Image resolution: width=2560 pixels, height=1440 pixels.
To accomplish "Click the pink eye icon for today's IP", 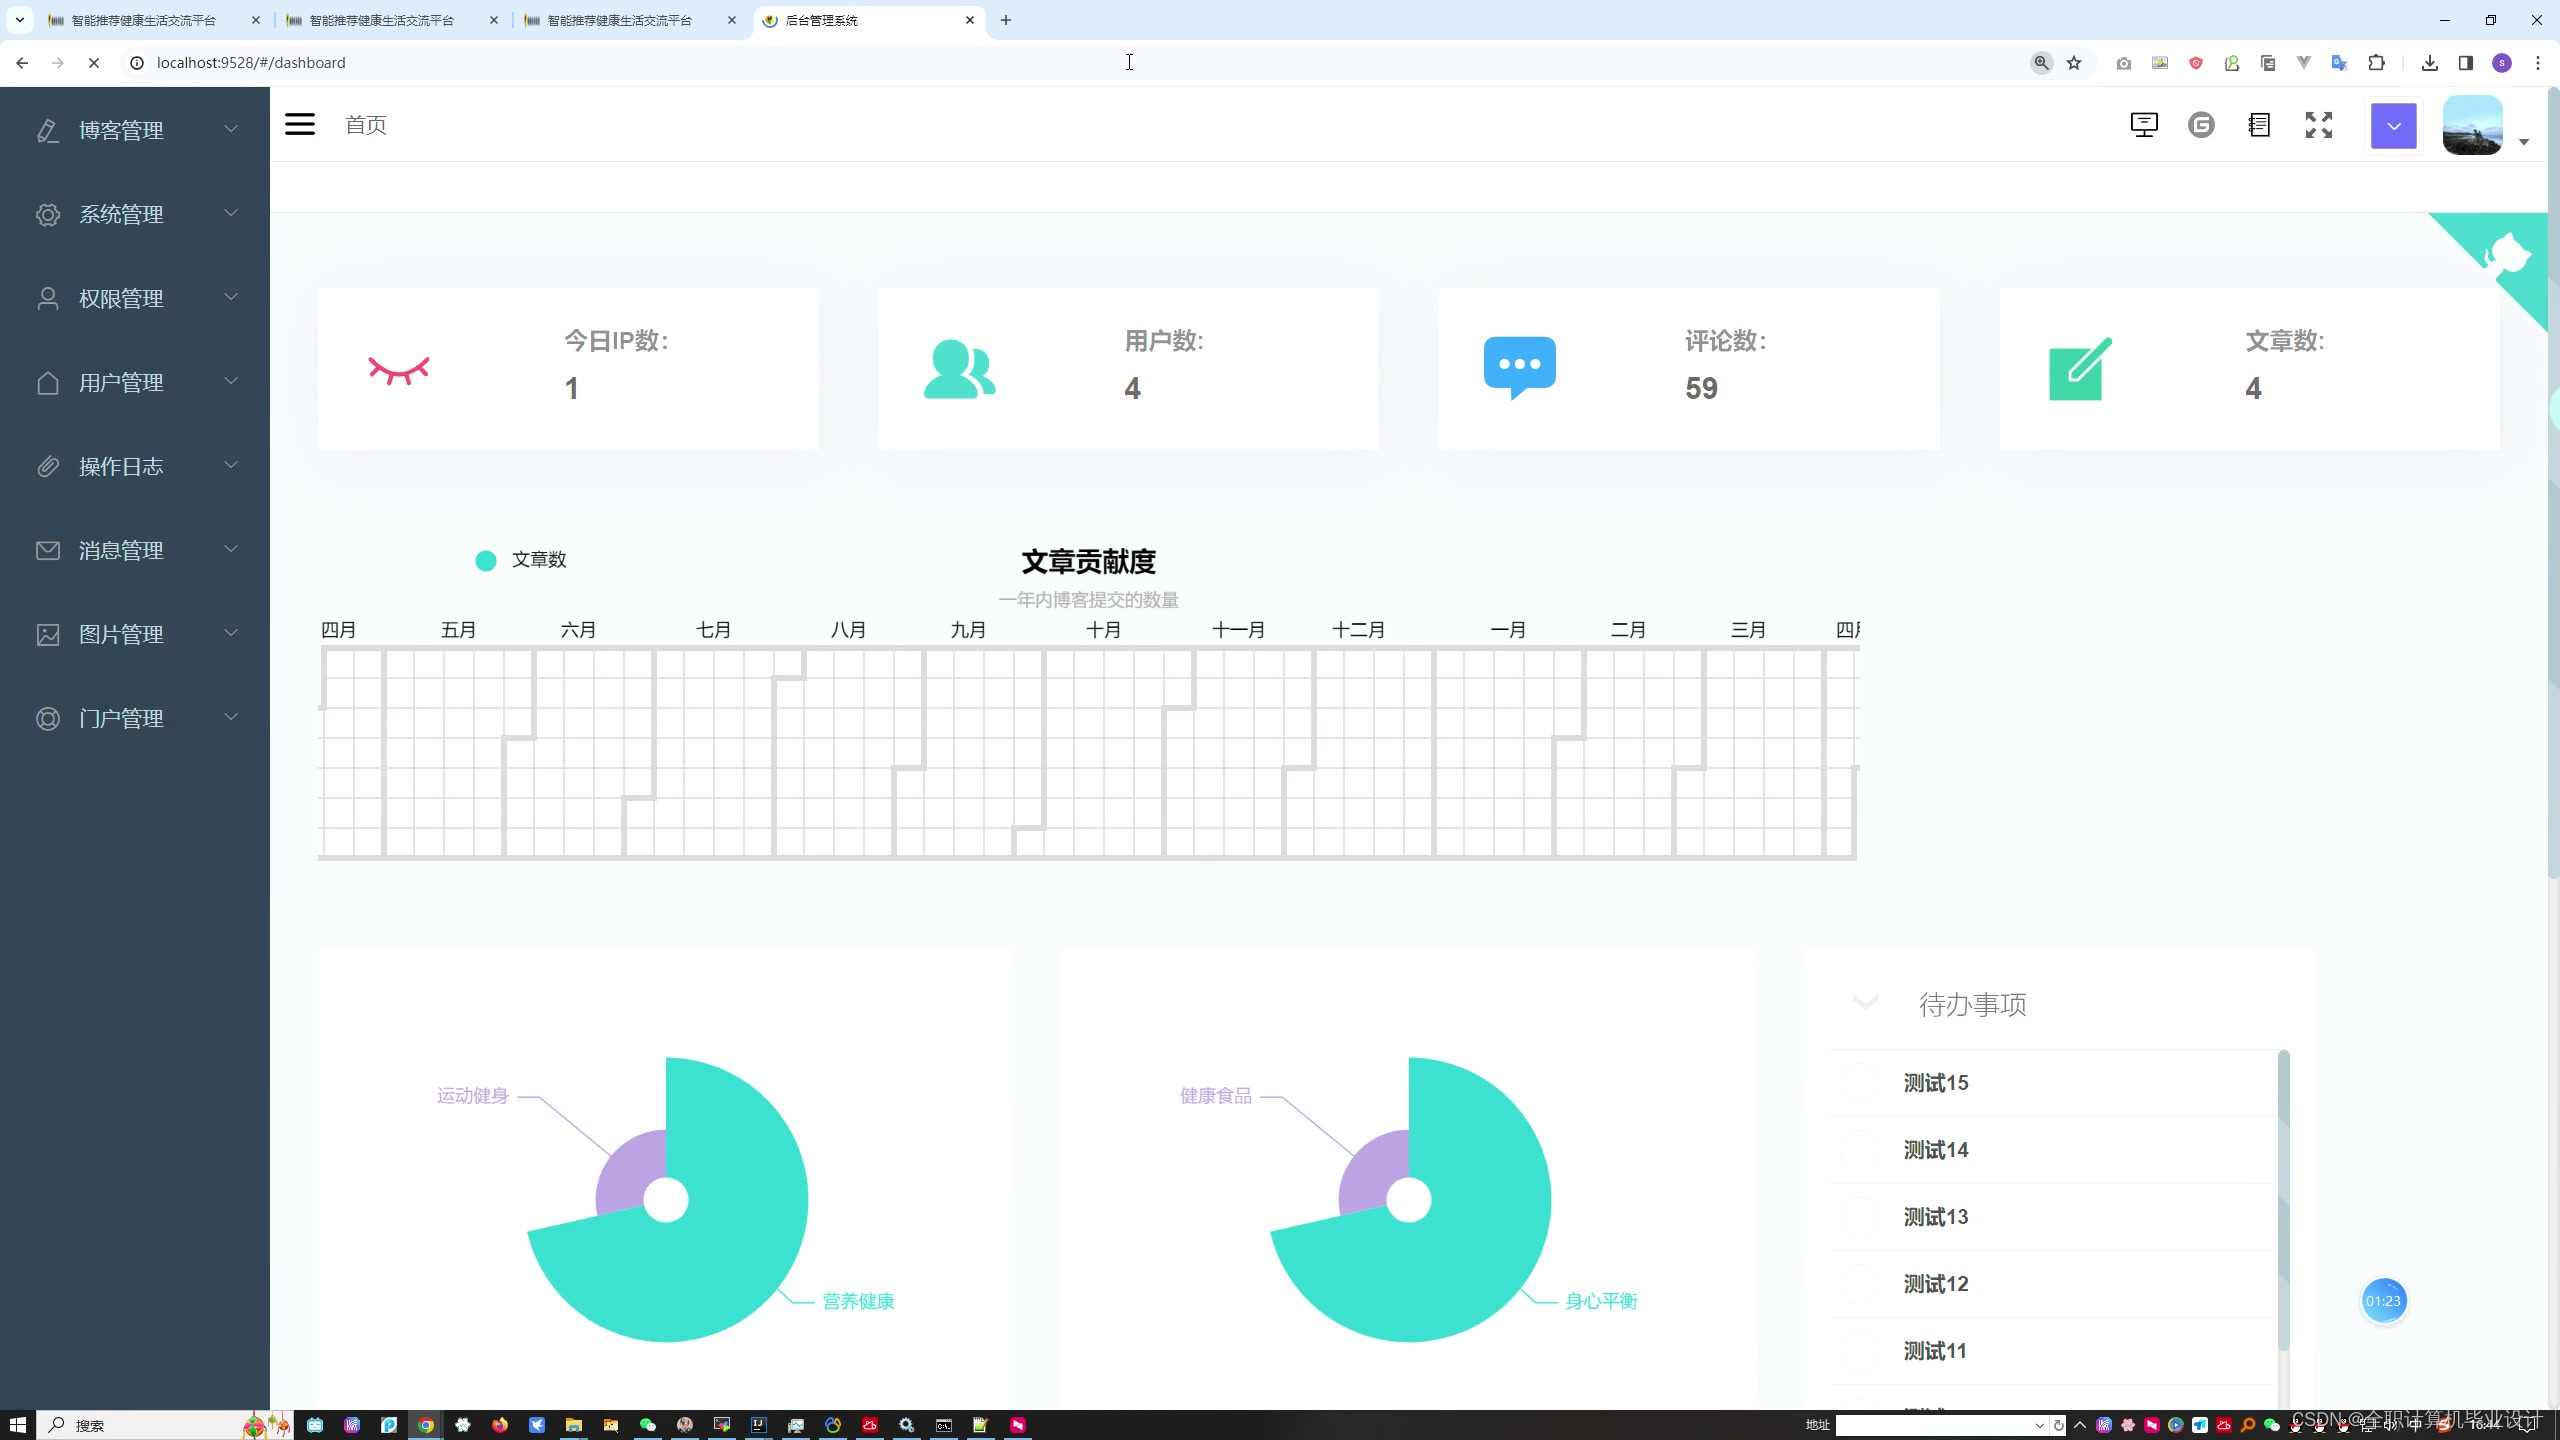I will [x=398, y=370].
